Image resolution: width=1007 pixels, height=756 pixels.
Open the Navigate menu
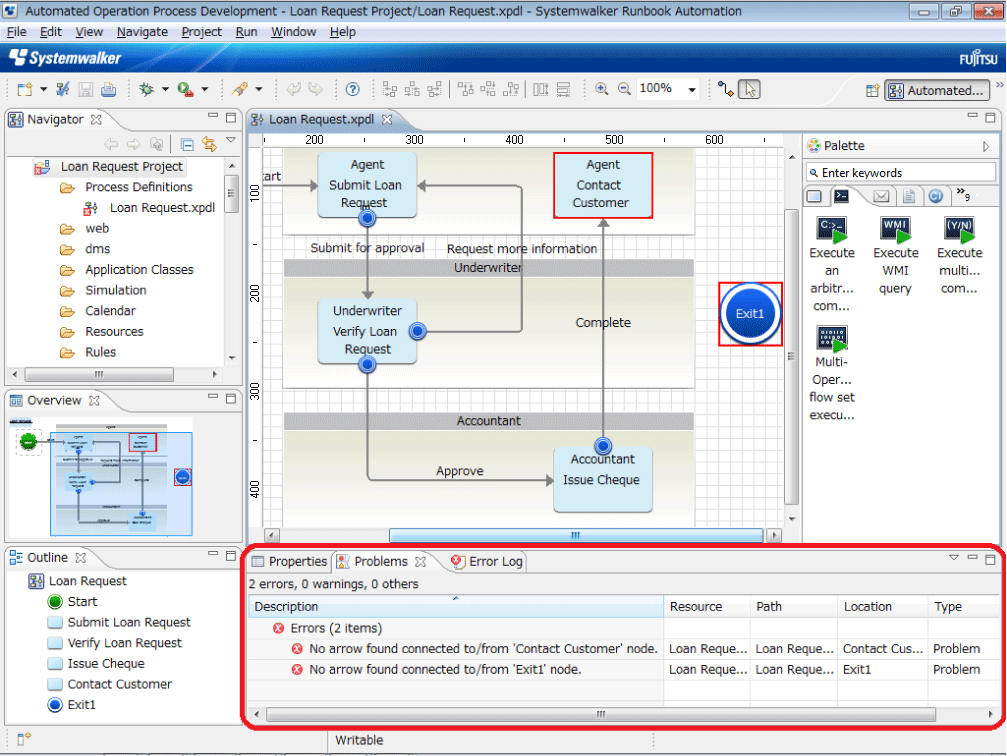point(142,31)
